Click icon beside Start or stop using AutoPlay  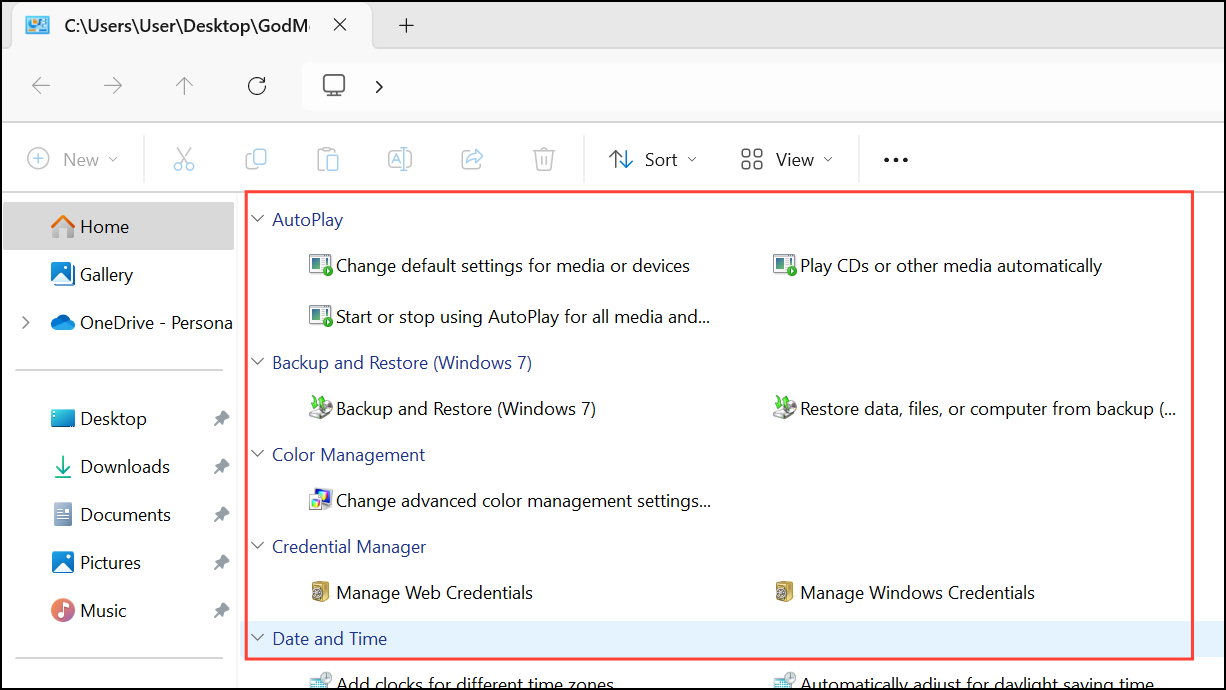click(320, 317)
